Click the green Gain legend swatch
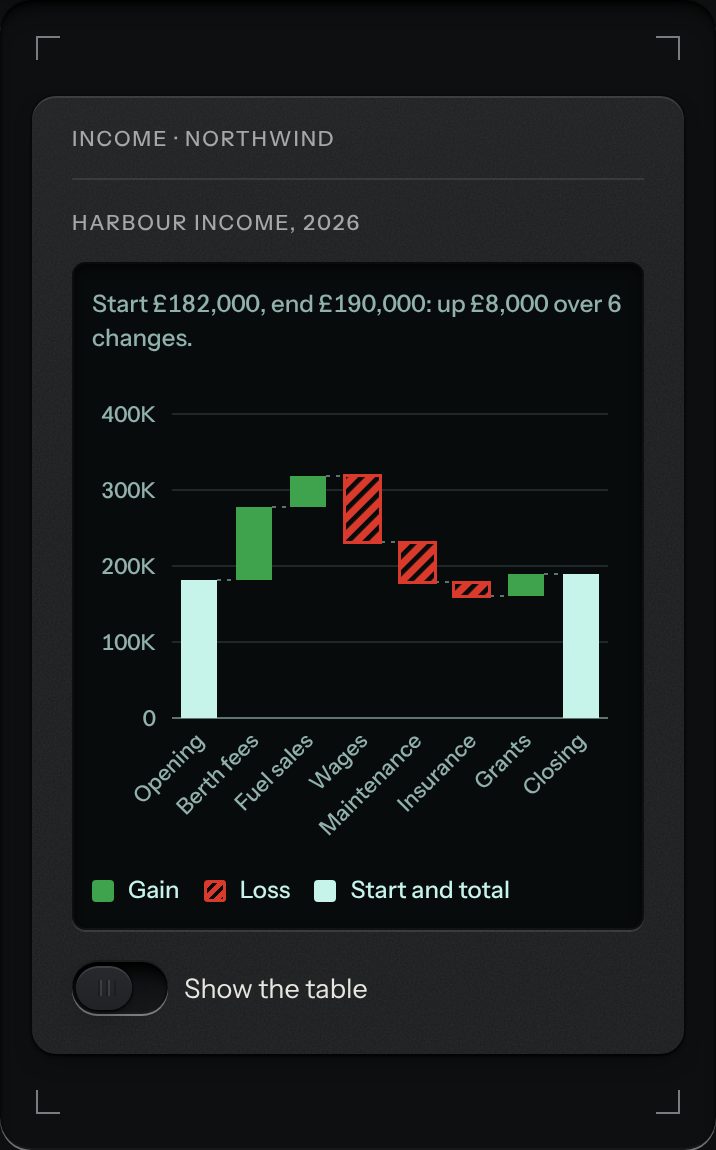 (x=103, y=890)
